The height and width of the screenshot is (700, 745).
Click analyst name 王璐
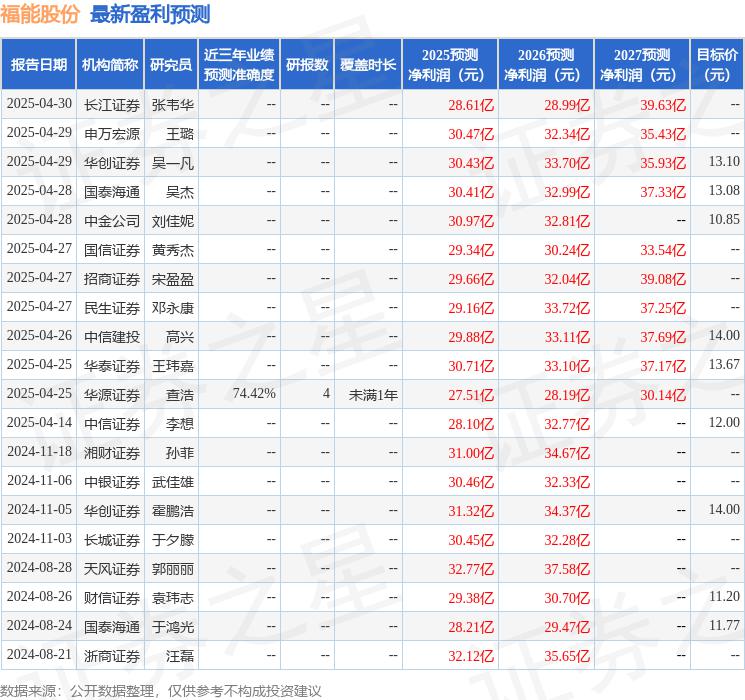pos(180,134)
